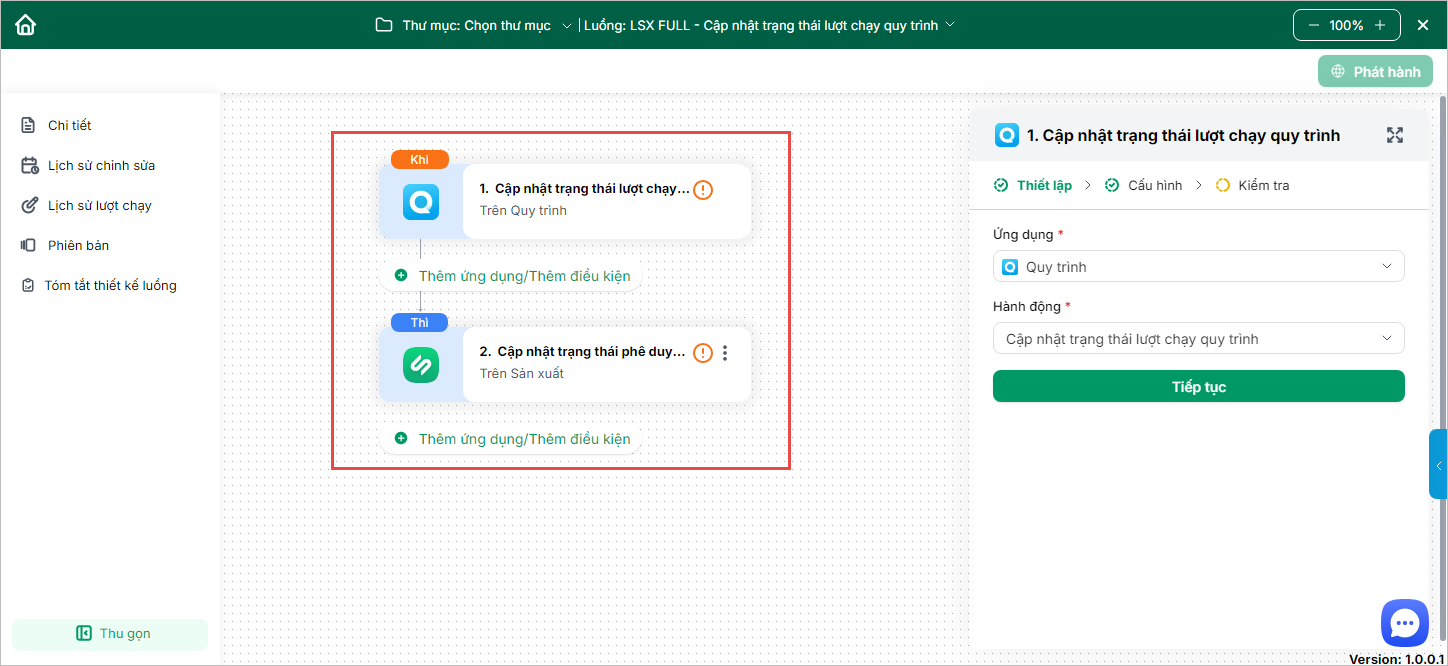Click the 100% zoom level value
Image resolution: width=1448 pixels, height=666 pixels.
[x=1346, y=25]
